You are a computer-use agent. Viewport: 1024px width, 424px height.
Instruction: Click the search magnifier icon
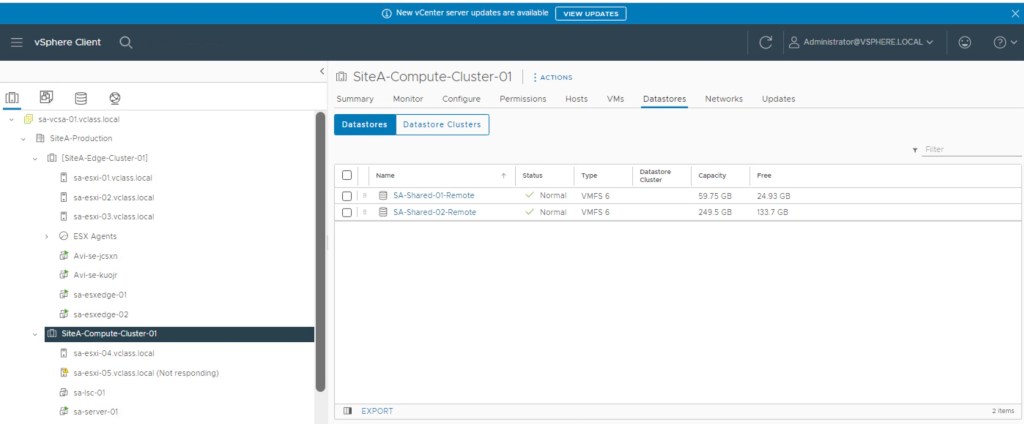pos(126,42)
